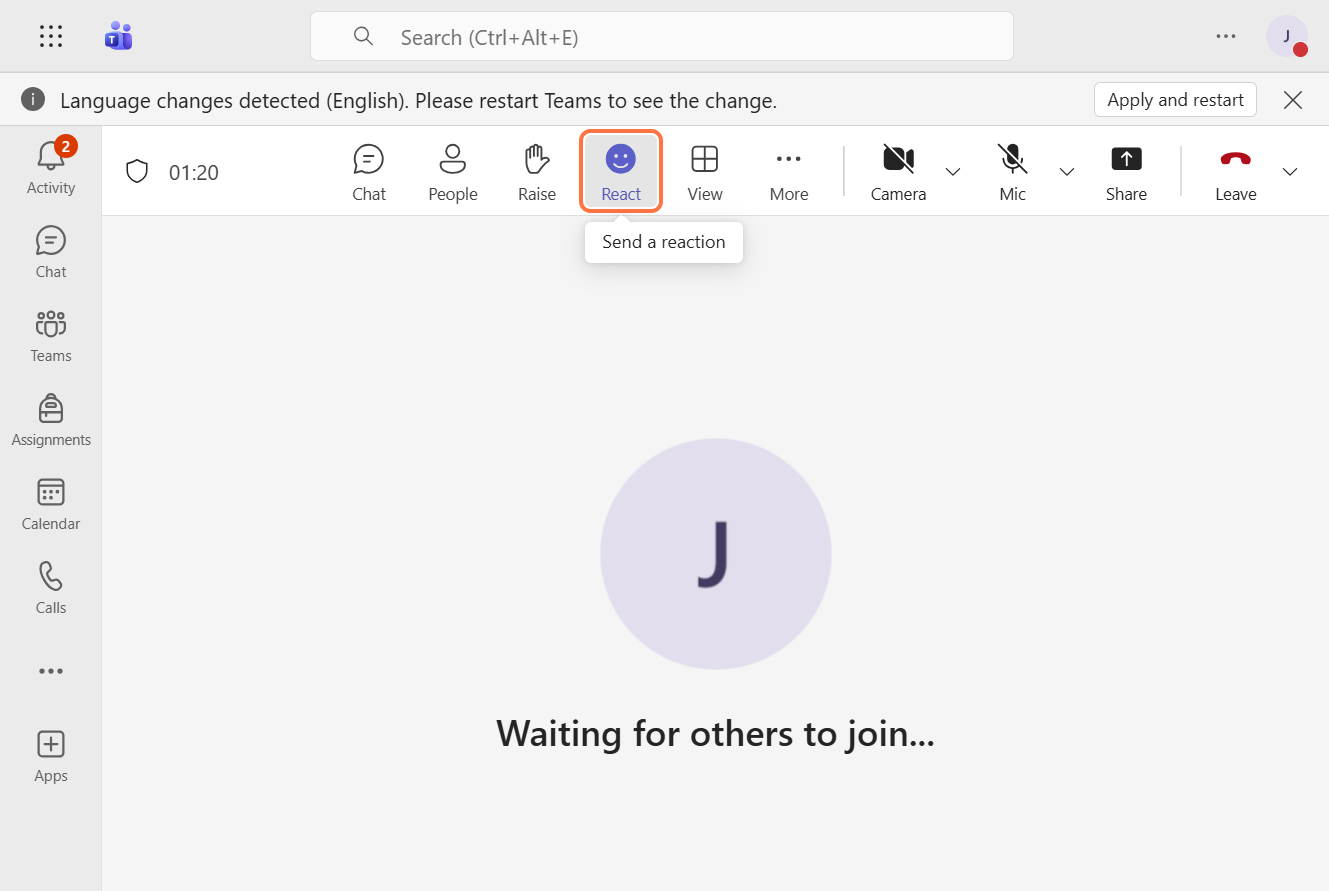
Task: Open the Leave options chevron
Action: [1290, 172]
